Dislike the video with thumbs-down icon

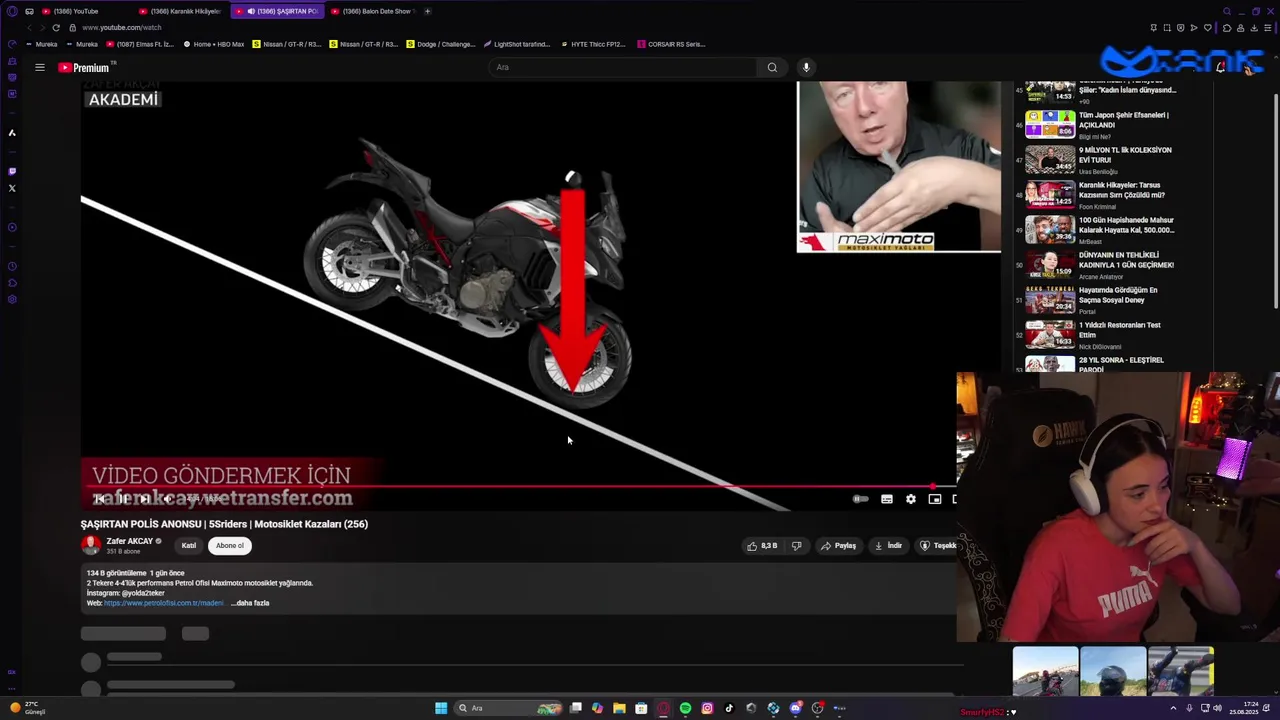coord(797,546)
